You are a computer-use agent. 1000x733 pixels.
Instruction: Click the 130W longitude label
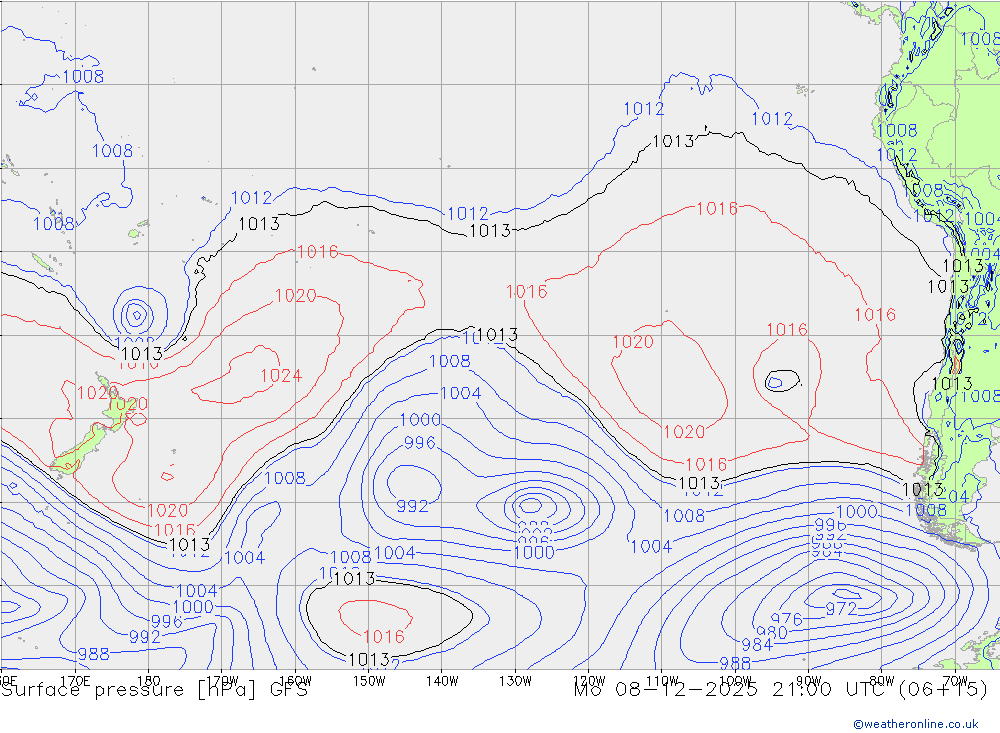click(x=515, y=680)
